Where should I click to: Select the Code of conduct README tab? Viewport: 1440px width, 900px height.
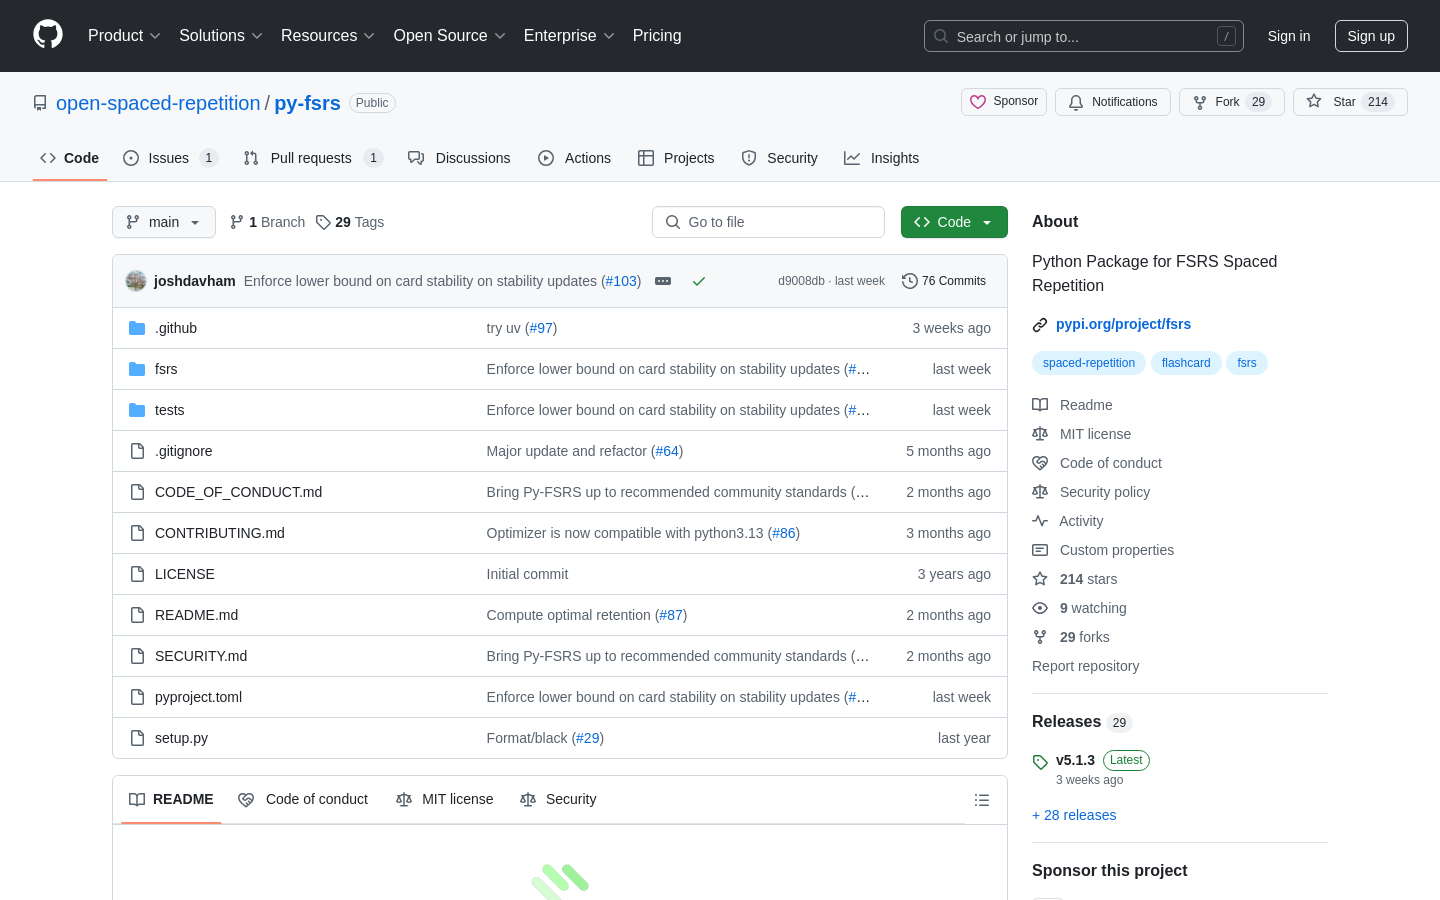[x=303, y=799]
